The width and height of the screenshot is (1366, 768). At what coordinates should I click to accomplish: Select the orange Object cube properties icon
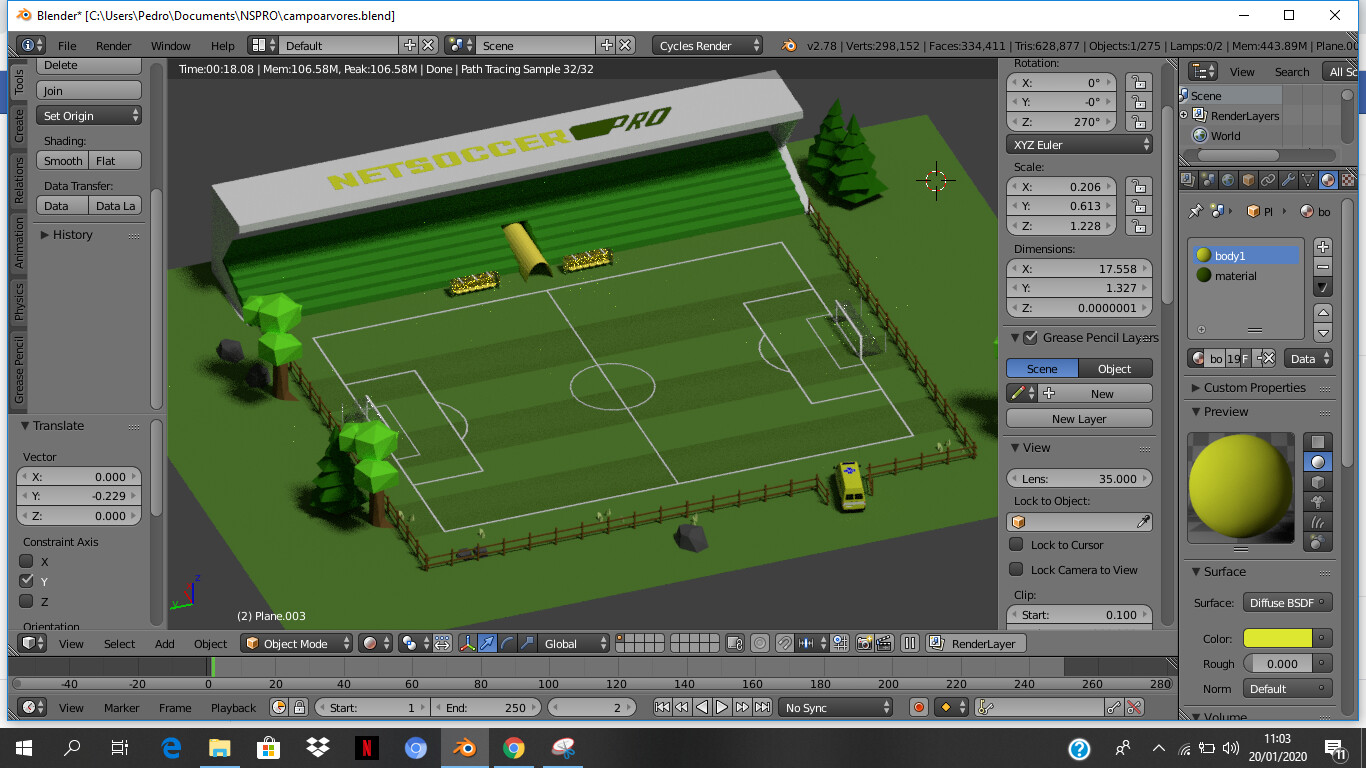pos(1249,180)
